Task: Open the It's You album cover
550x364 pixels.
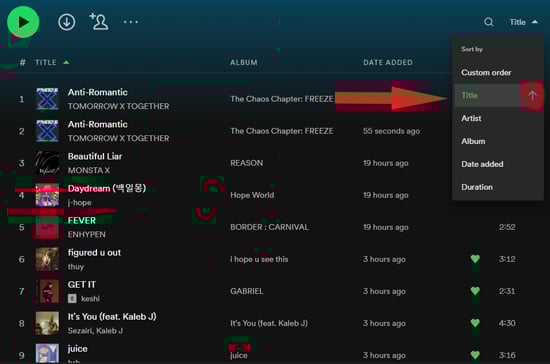Action: [x=47, y=323]
